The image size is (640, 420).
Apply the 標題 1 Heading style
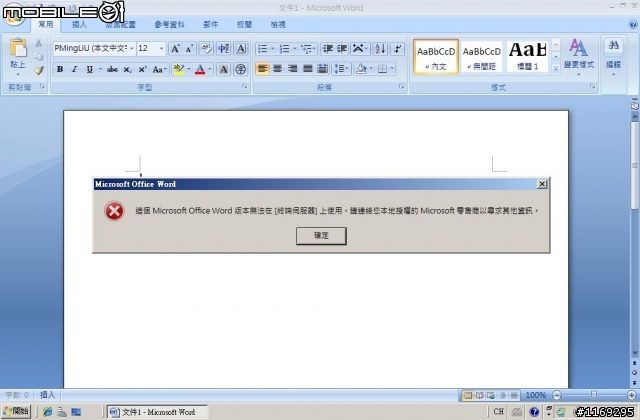[527, 57]
